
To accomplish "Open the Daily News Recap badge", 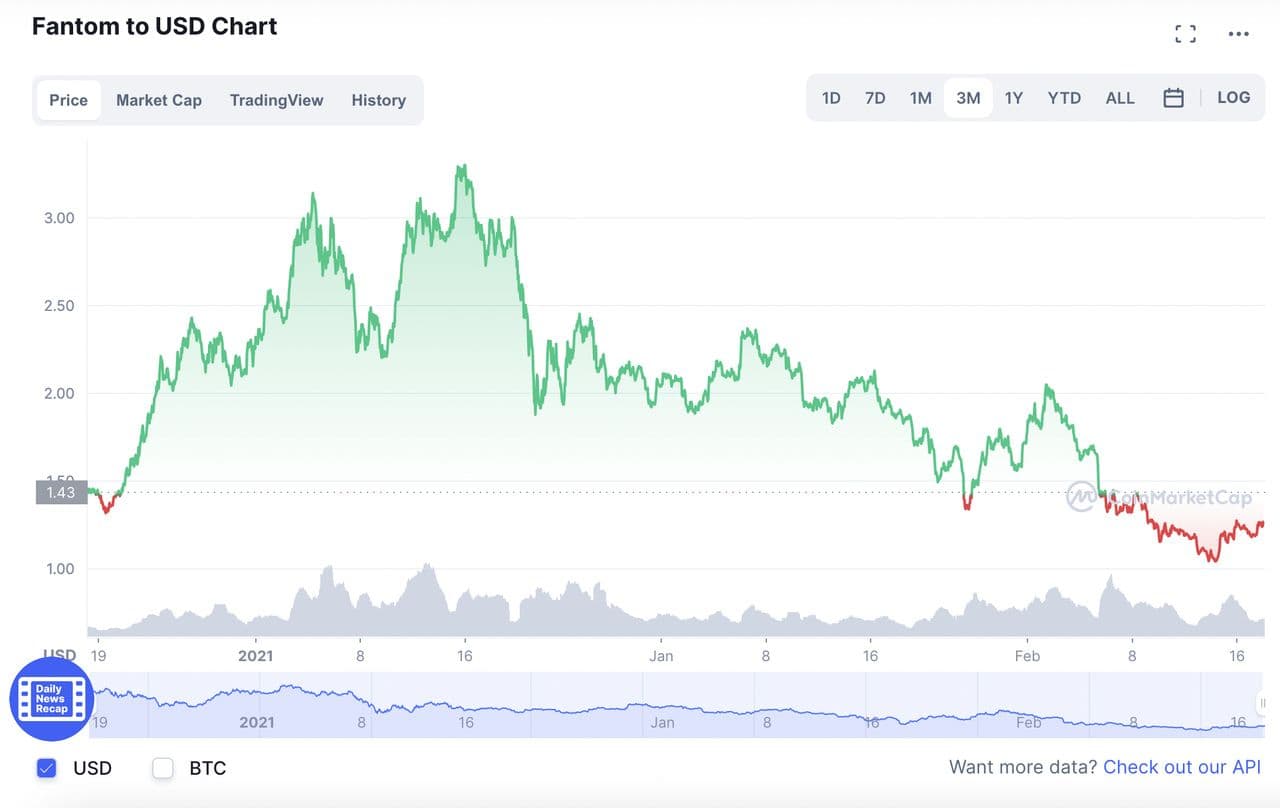I will coord(51,699).
